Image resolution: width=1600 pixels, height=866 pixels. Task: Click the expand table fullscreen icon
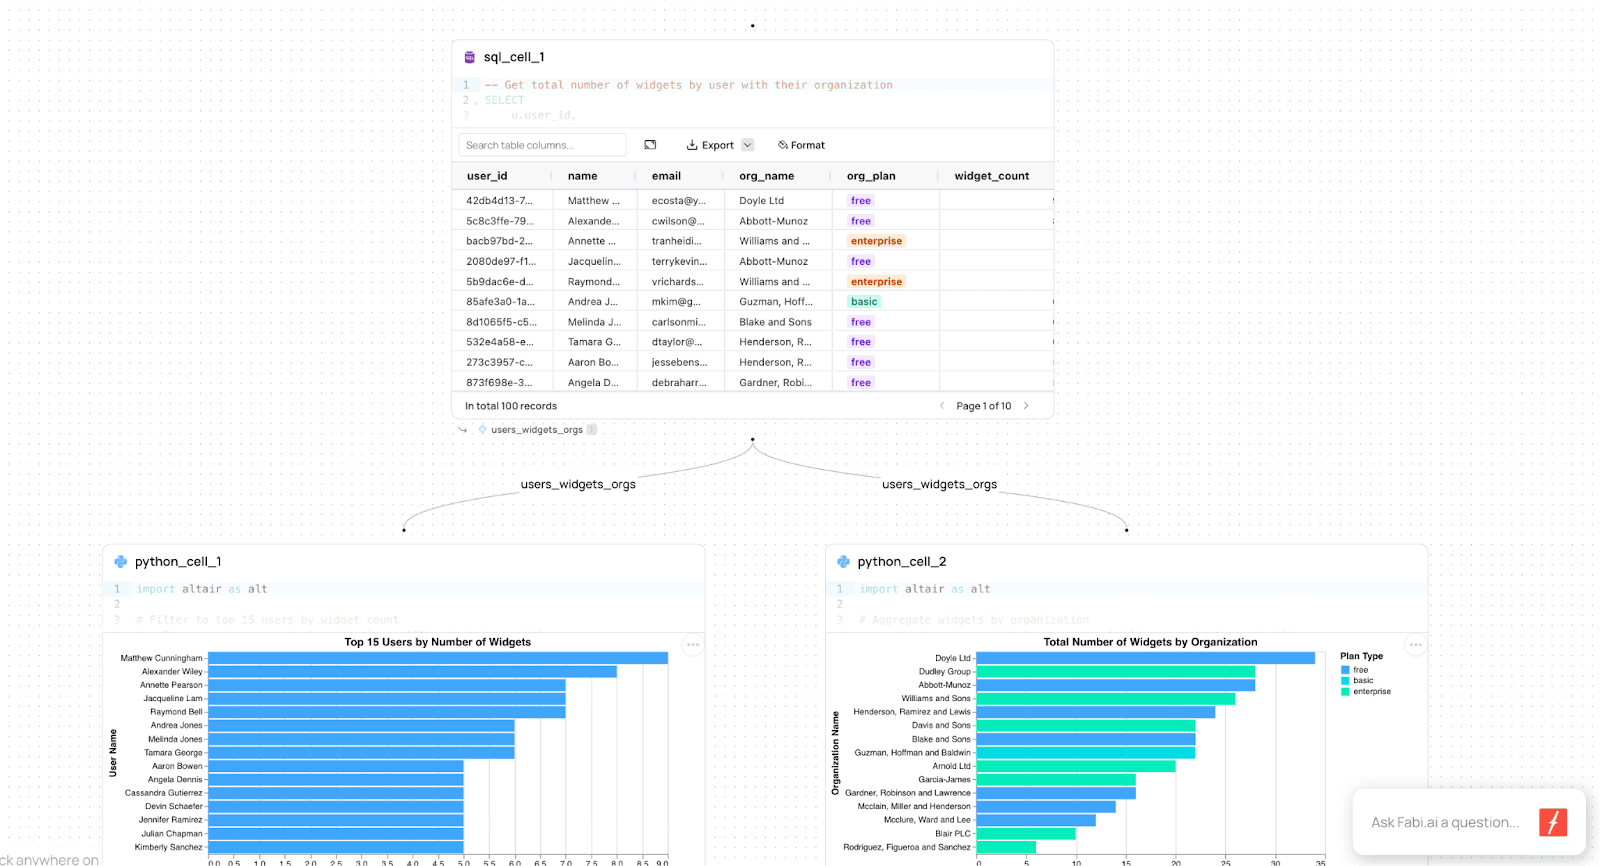650,145
